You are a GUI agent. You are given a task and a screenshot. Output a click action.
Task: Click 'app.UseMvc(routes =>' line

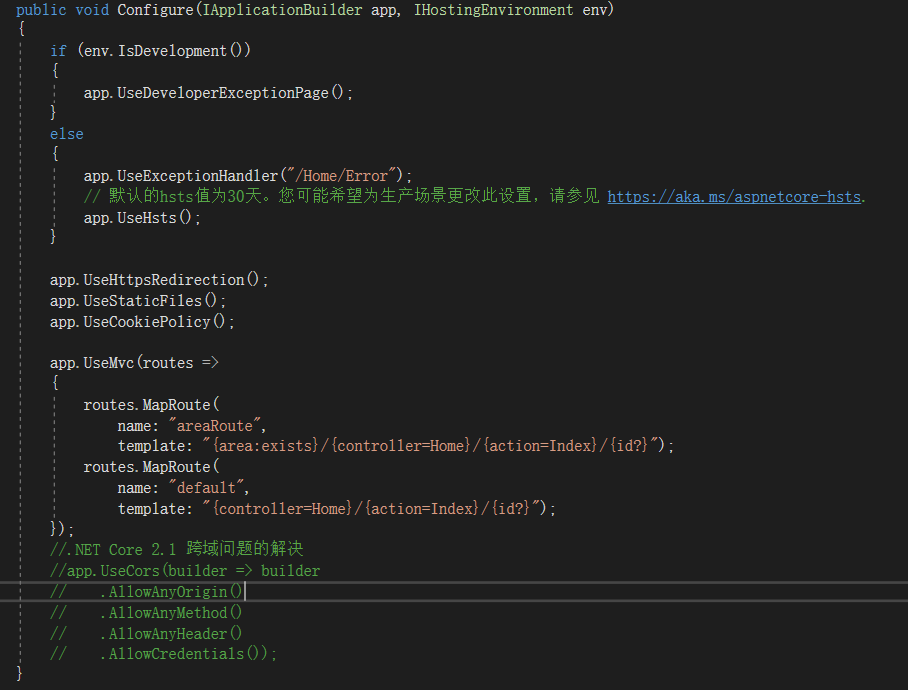(134, 363)
